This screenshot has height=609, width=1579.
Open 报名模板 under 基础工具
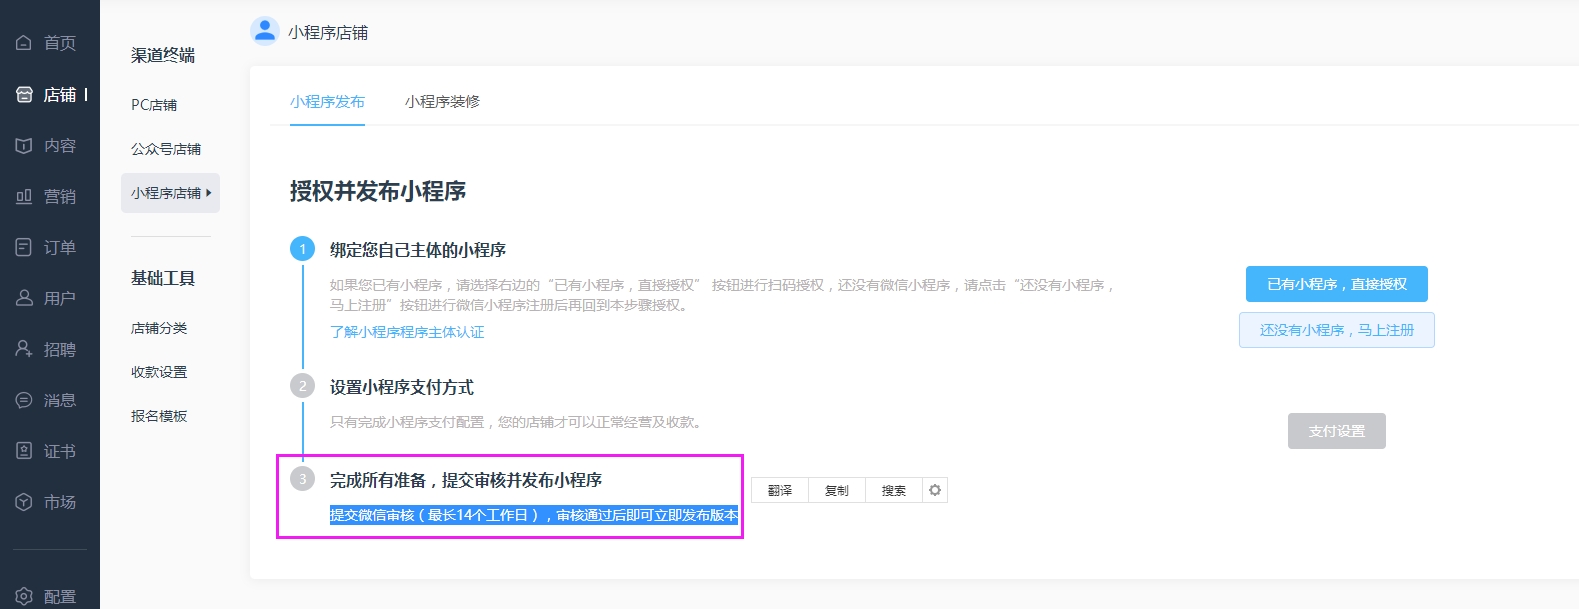[159, 416]
